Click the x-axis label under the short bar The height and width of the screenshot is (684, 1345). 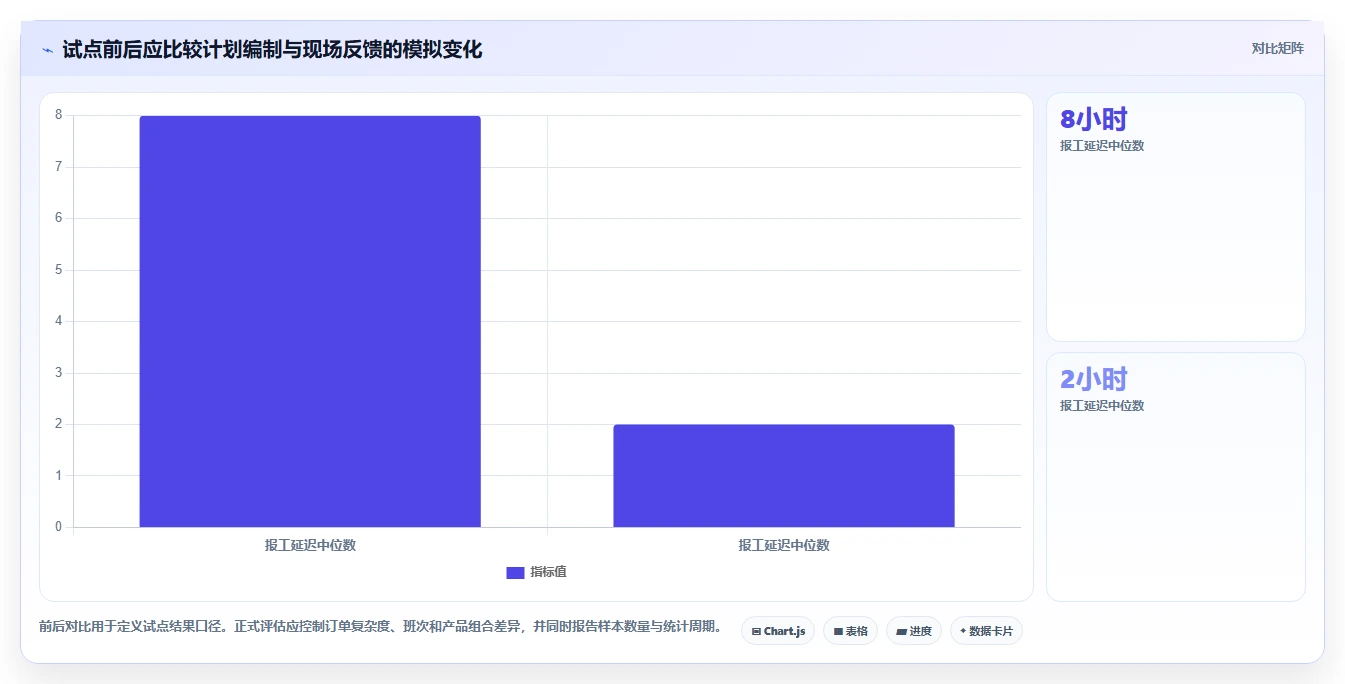click(x=784, y=545)
